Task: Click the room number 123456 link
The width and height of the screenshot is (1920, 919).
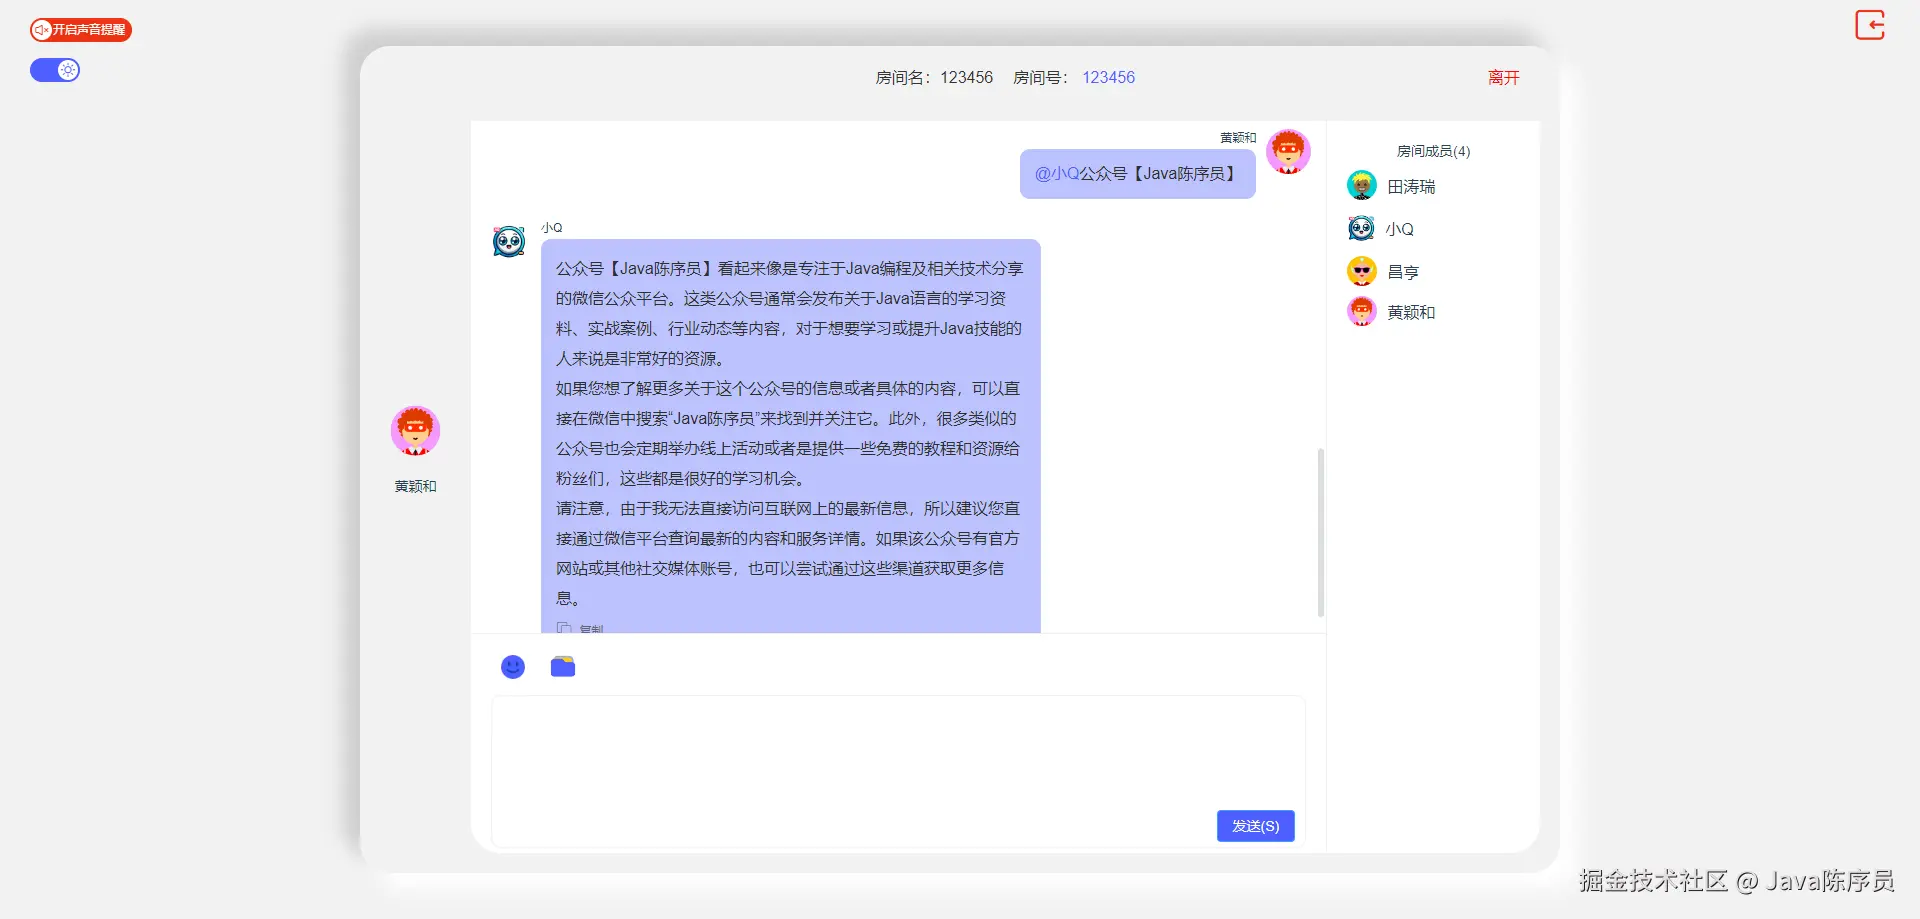Action: (x=1108, y=77)
